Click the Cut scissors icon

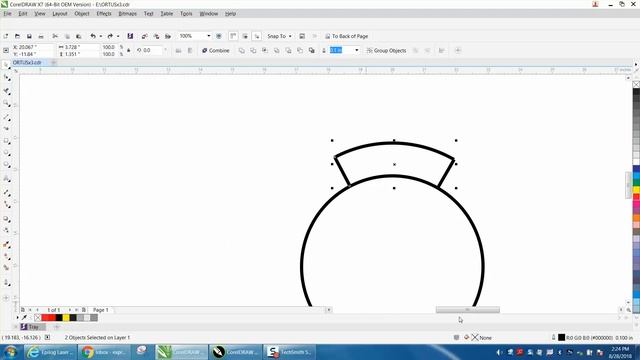(x=55, y=36)
